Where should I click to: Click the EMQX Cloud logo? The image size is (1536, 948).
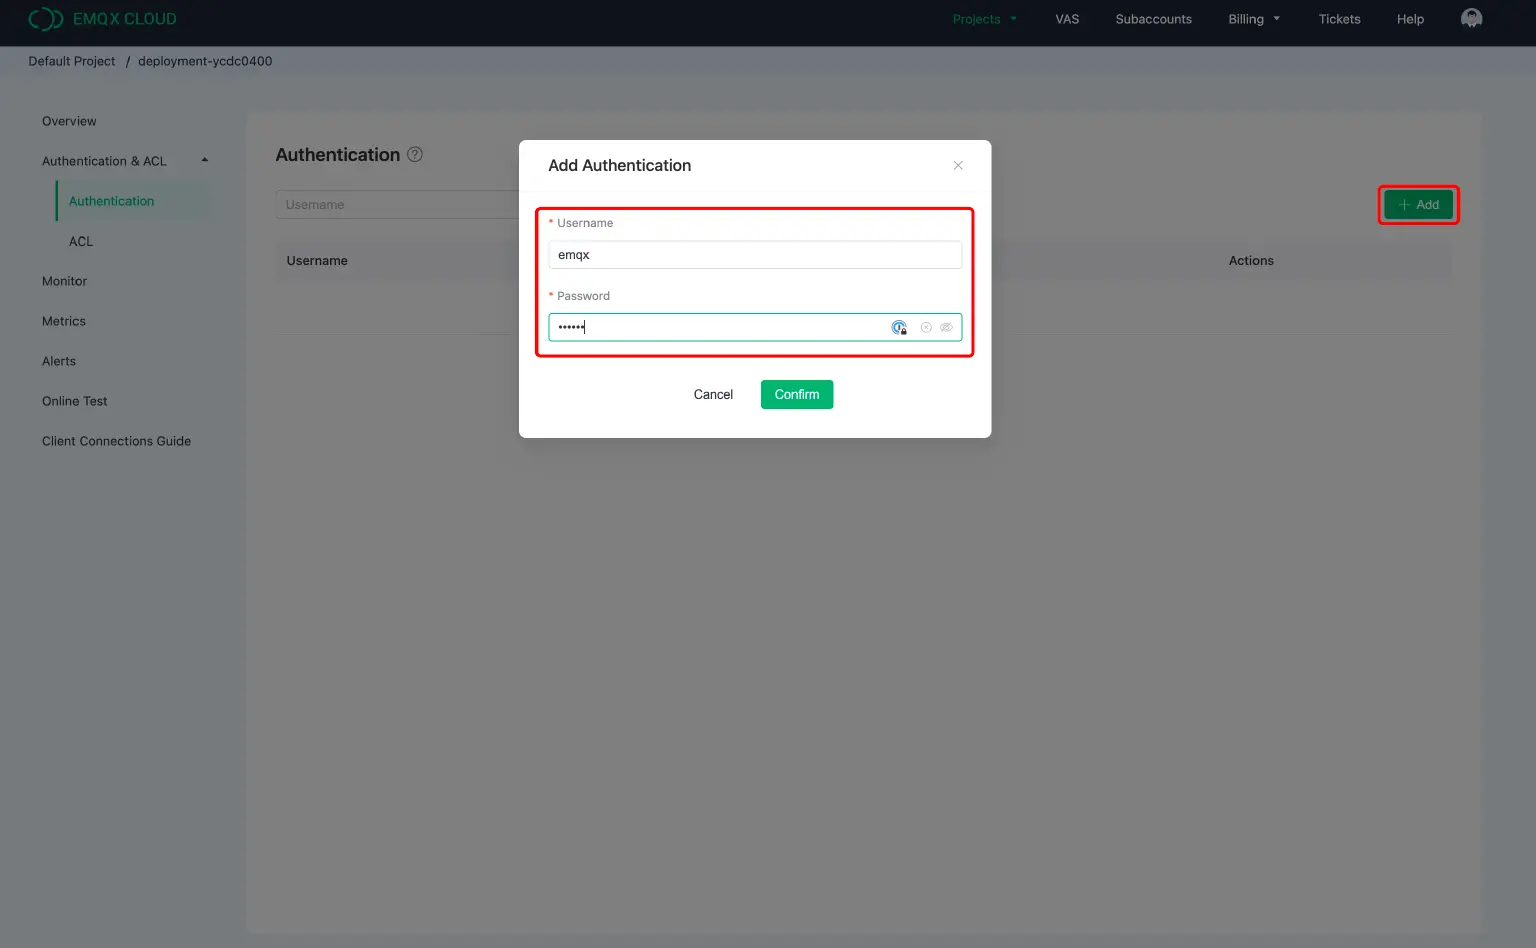point(101,18)
